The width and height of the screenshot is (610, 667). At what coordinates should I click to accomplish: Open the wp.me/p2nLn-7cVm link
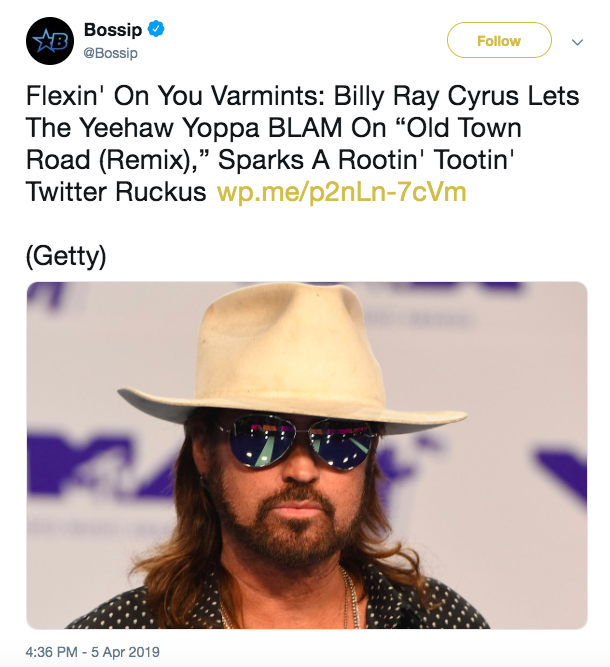coord(341,192)
